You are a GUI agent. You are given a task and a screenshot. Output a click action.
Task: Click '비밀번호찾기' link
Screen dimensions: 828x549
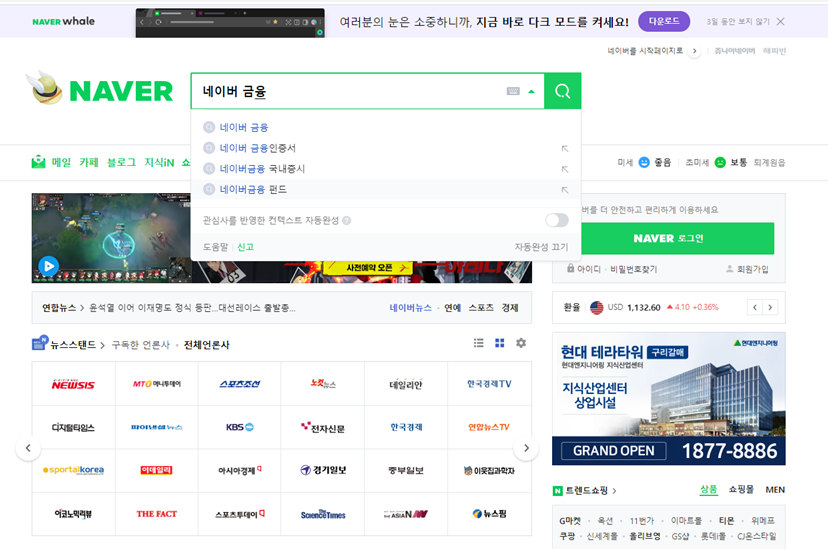pos(634,269)
